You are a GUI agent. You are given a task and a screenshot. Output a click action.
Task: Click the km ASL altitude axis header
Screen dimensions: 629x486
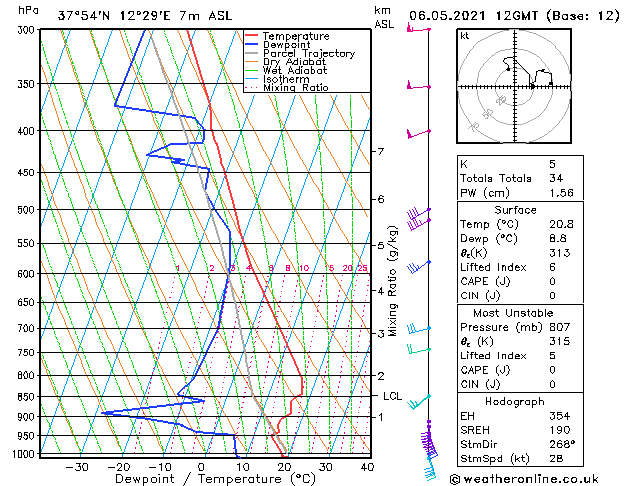coord(384,17)
